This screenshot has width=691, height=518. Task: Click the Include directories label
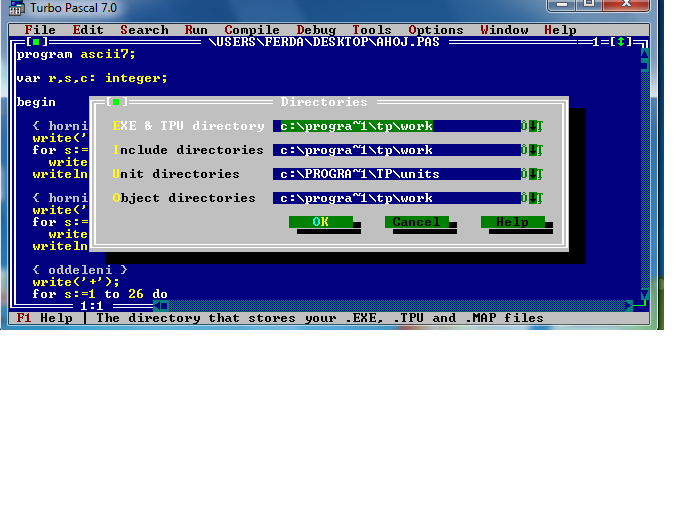(189, 150)
